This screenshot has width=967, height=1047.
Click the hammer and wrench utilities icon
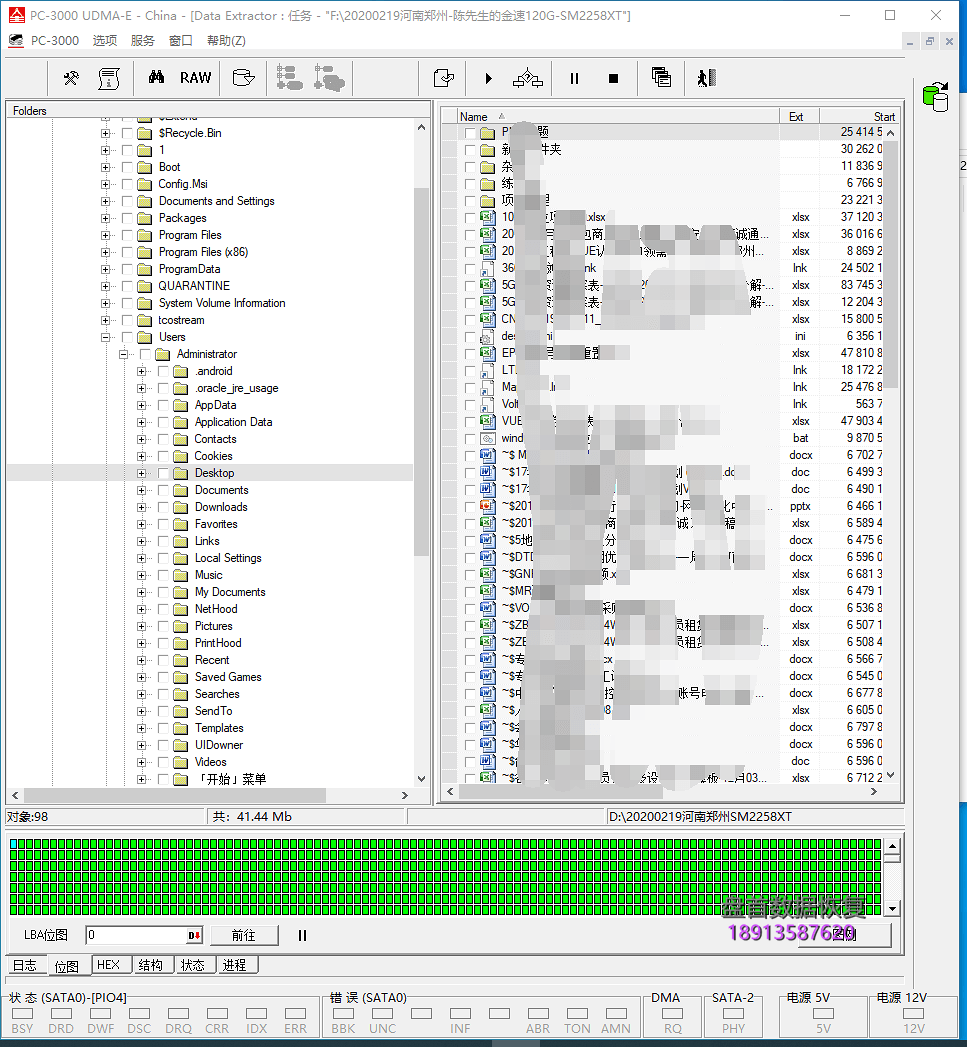point(71,78)
